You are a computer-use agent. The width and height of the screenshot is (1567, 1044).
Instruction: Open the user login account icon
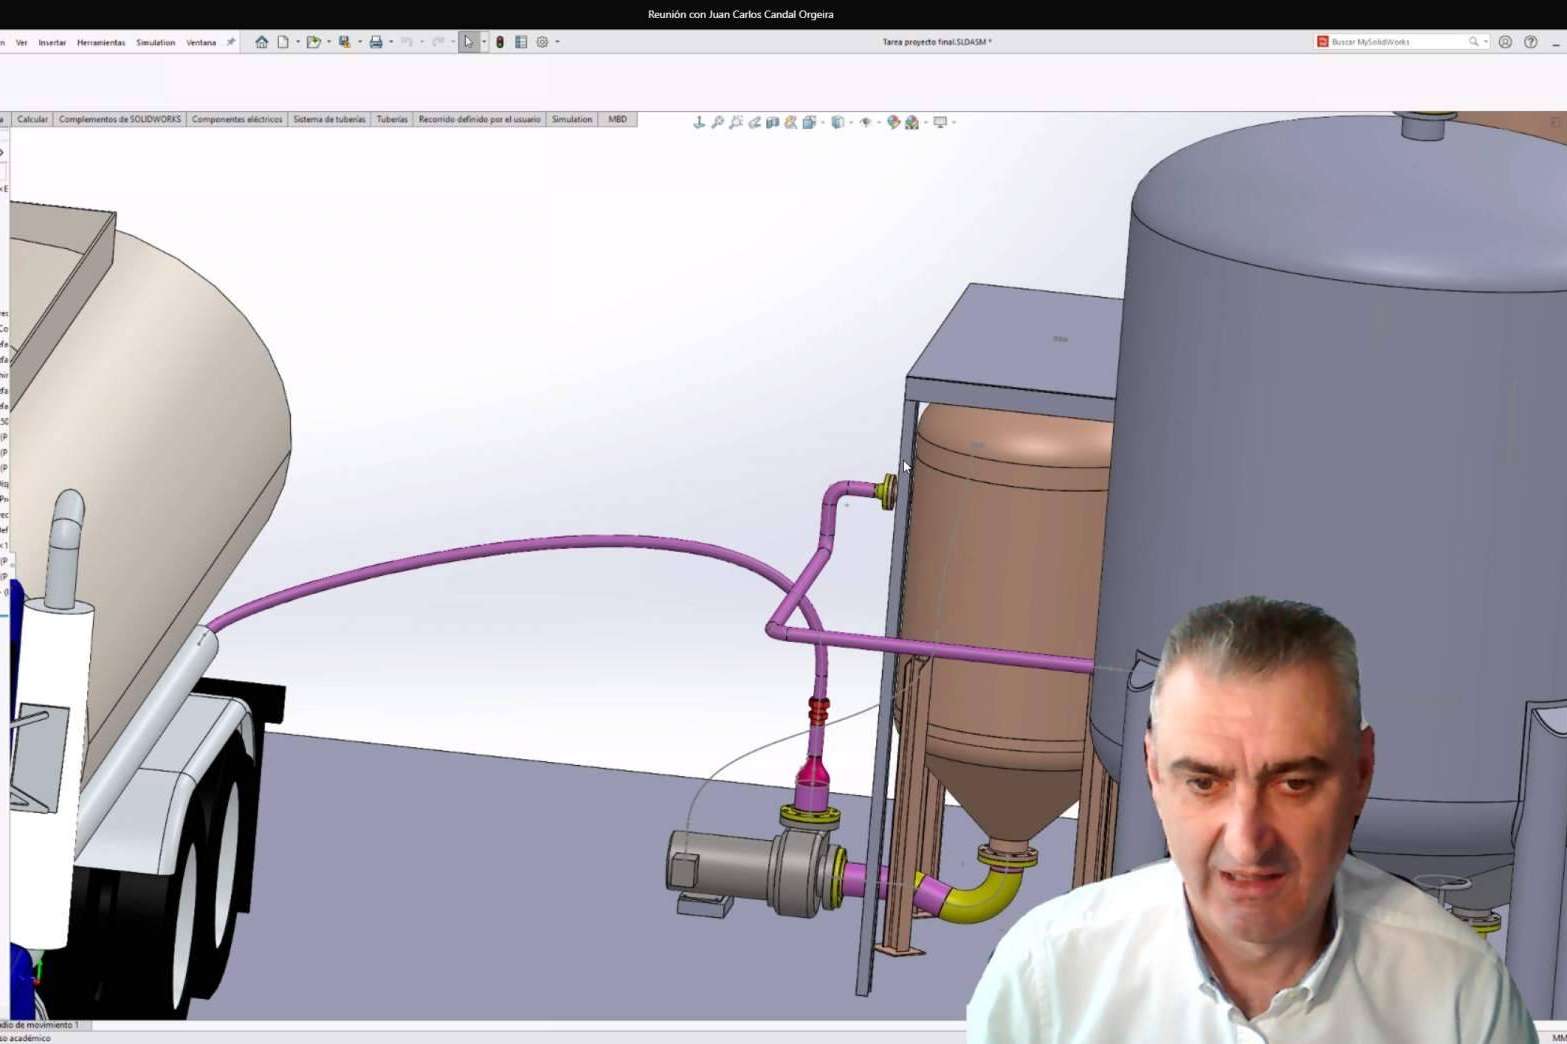[1505, 42]
